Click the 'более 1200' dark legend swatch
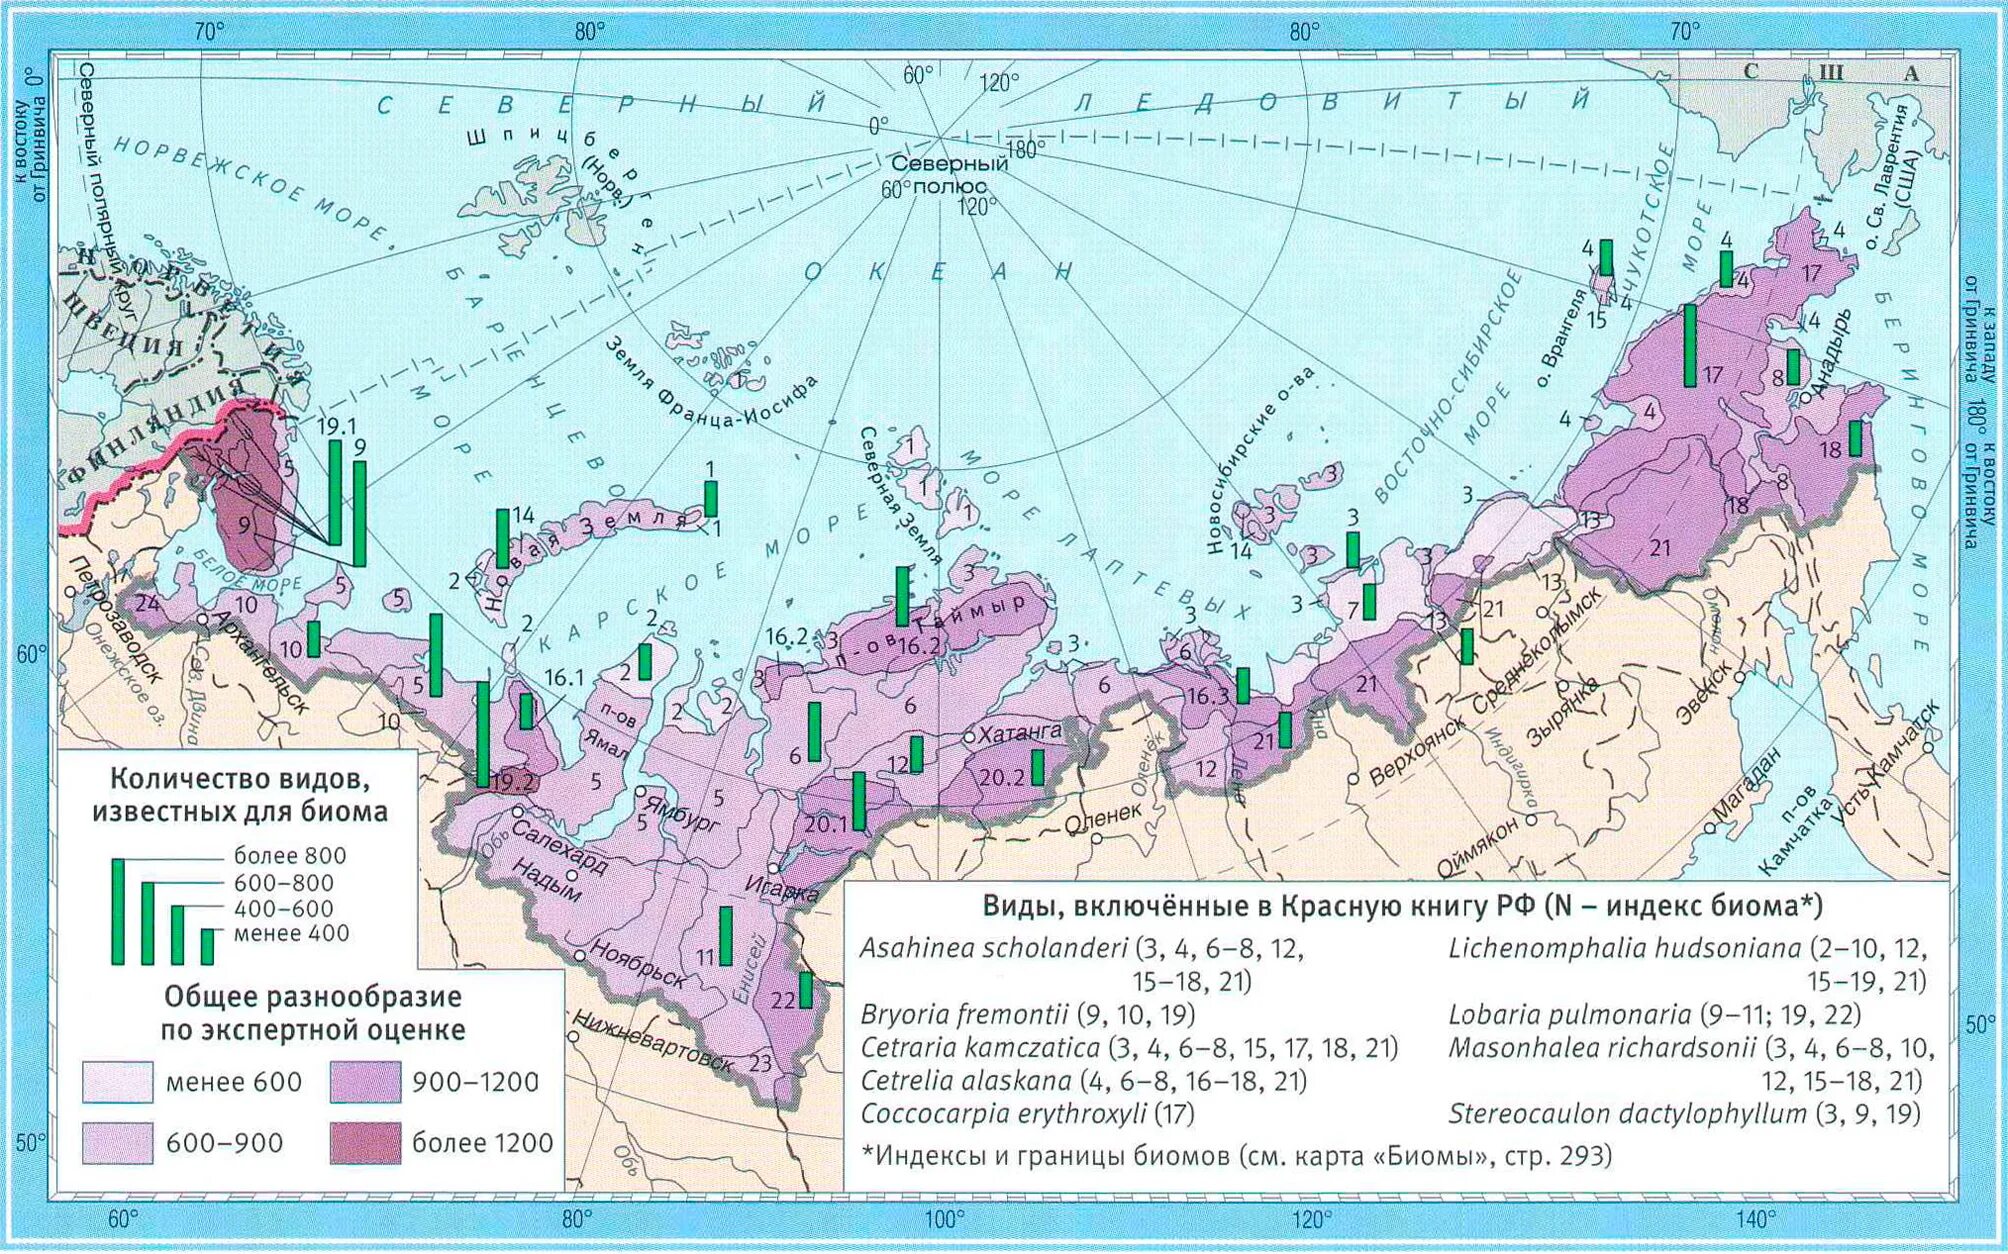Viewport: 2008px width, 1254px height. point(365,1143)
